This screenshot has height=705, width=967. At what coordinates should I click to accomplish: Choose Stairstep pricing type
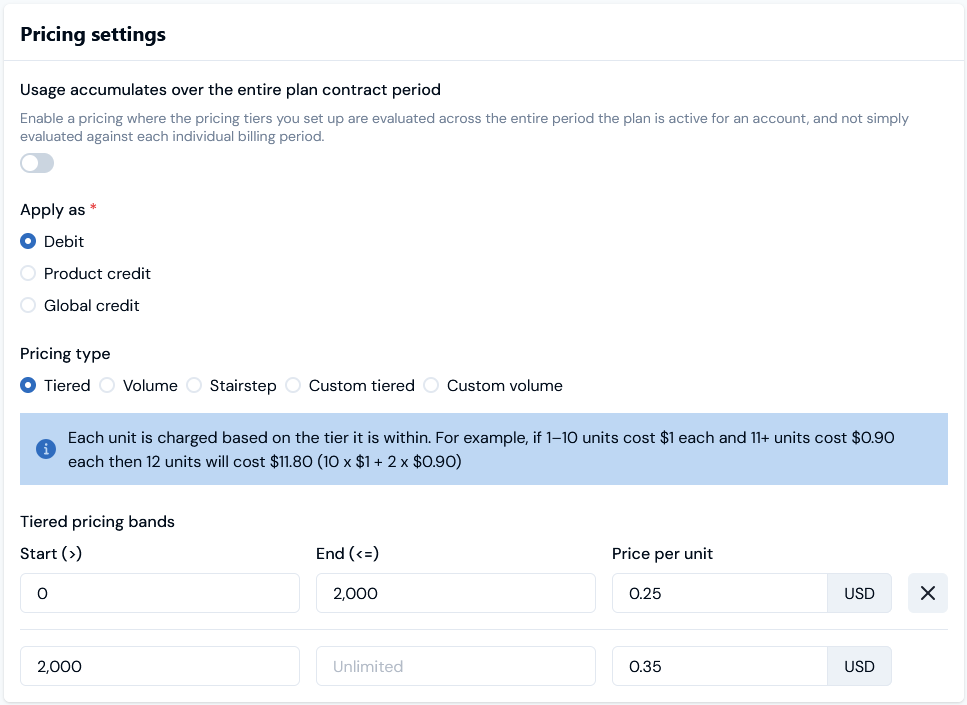click(x=194, y=386)
